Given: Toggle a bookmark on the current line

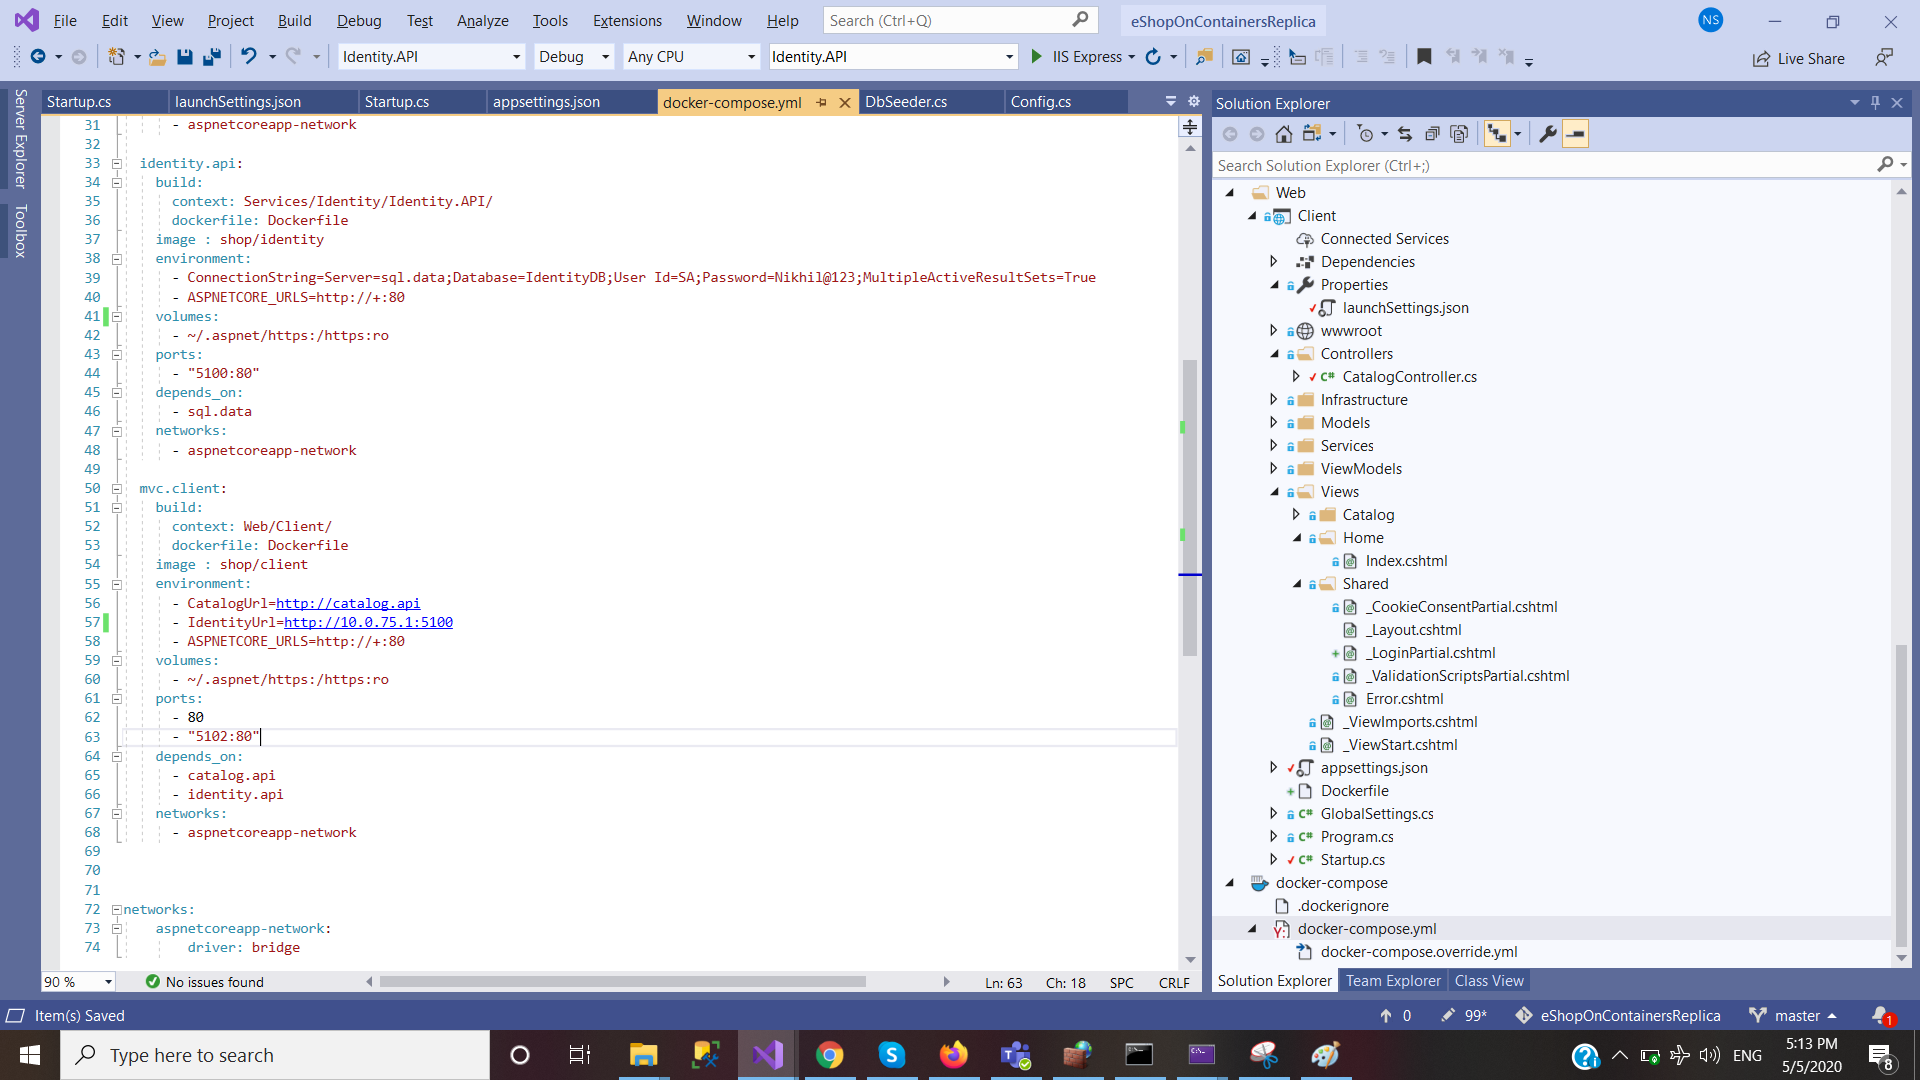Looking at the screenshot, I should (x=1424, y=57).
